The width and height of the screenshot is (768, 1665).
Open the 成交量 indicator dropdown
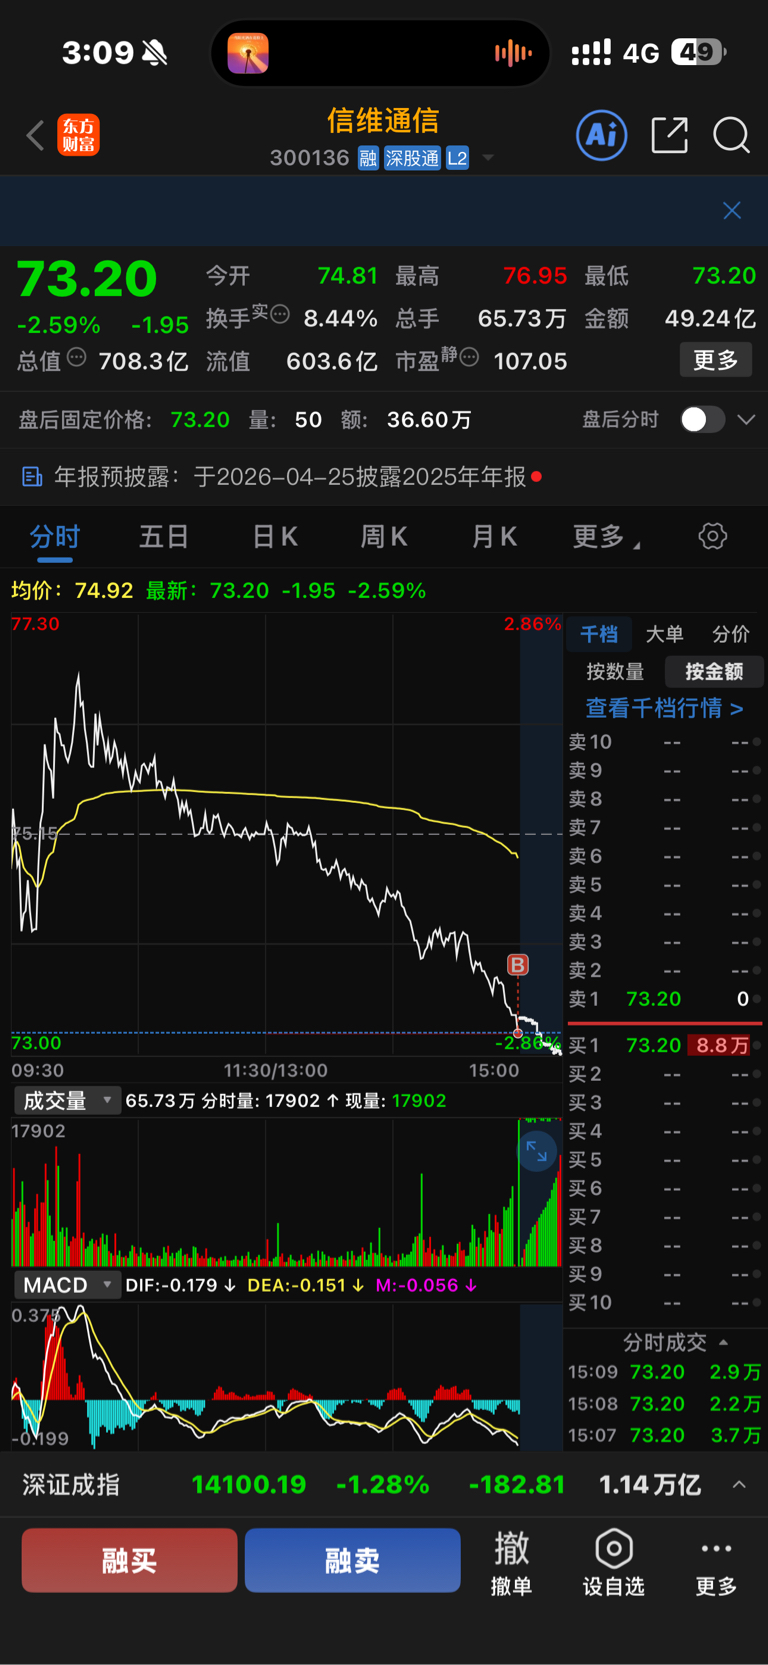pyautogui.click(x=66, y=1101)
